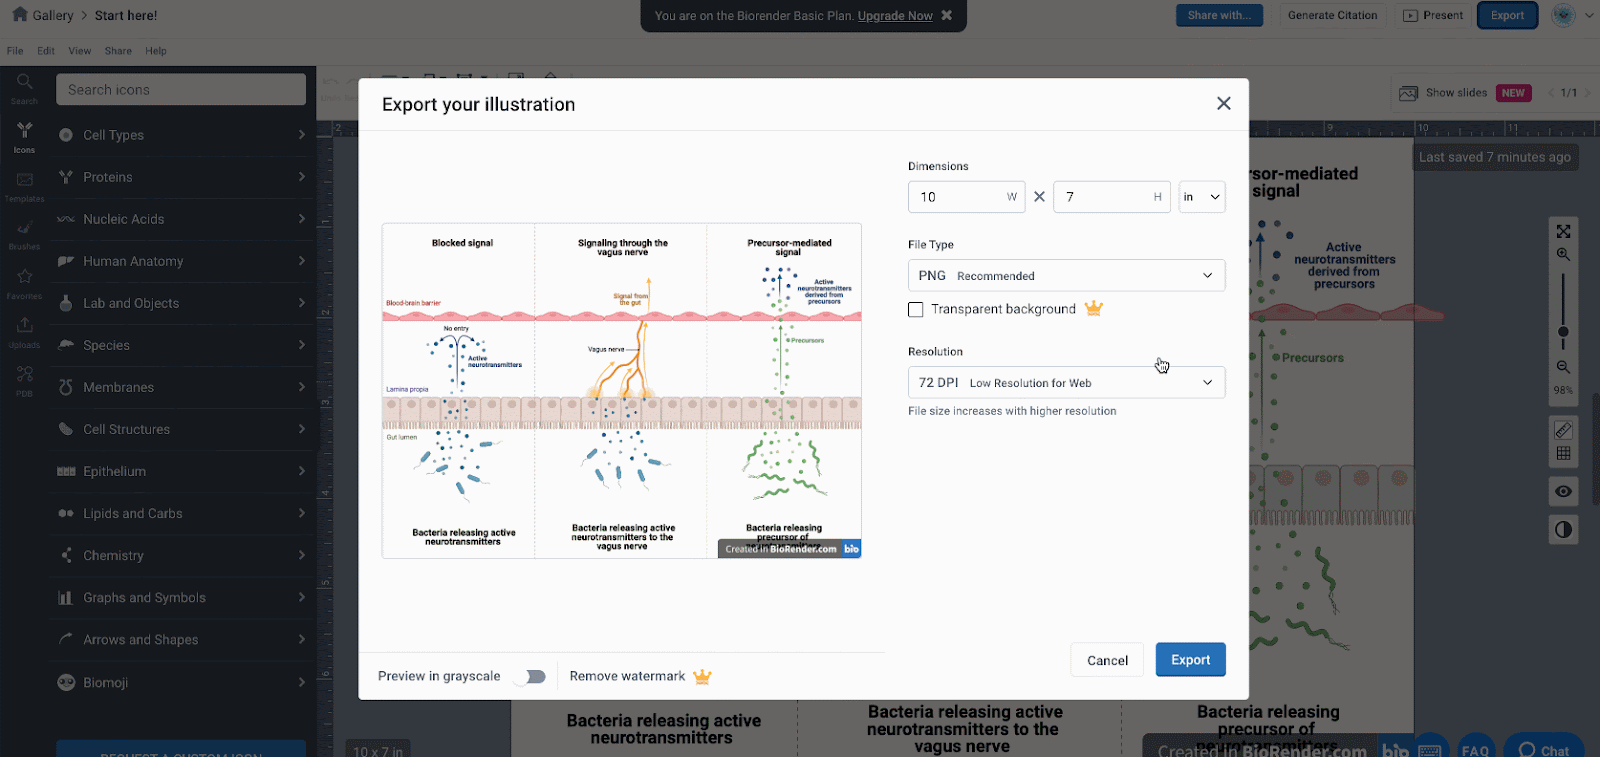Toggle the eye visibility icon on right toolbar
This screenshot has width=1600, height=757.
(x=1563, y=491)
